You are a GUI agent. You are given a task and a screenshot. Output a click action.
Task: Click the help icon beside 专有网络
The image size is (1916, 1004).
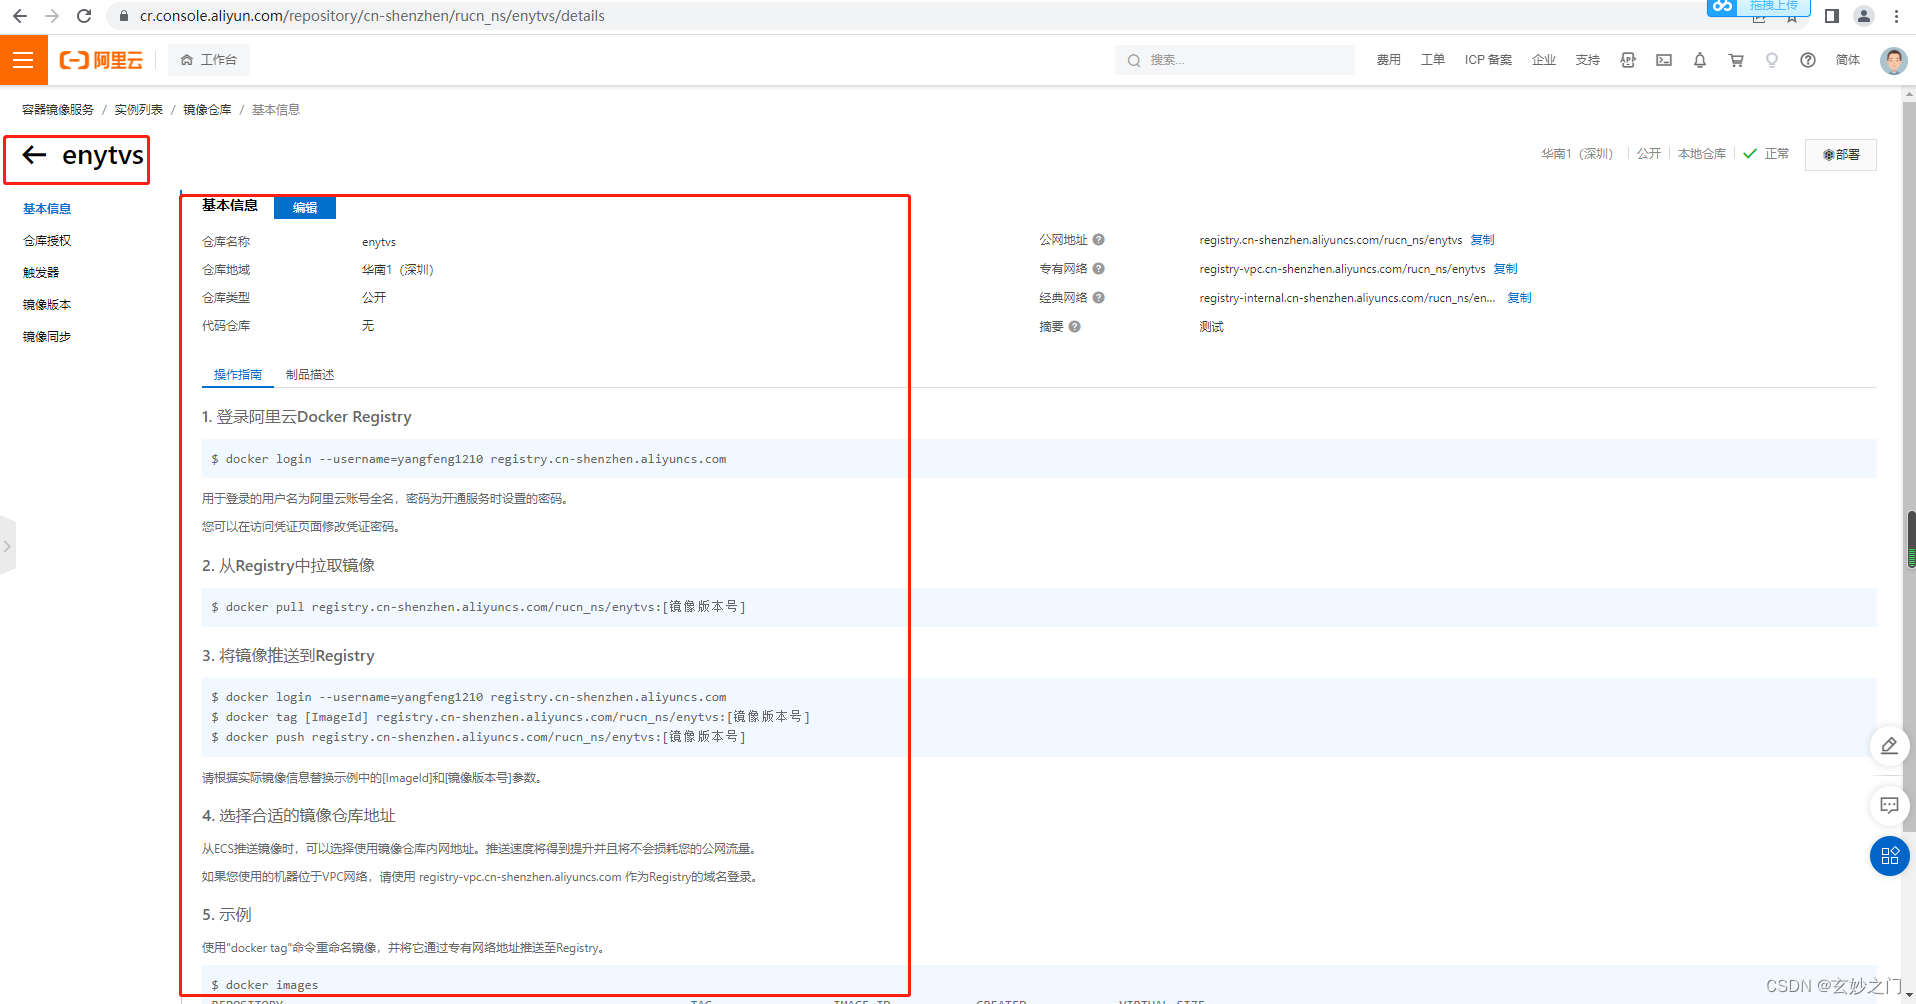tap(1098, 269)
